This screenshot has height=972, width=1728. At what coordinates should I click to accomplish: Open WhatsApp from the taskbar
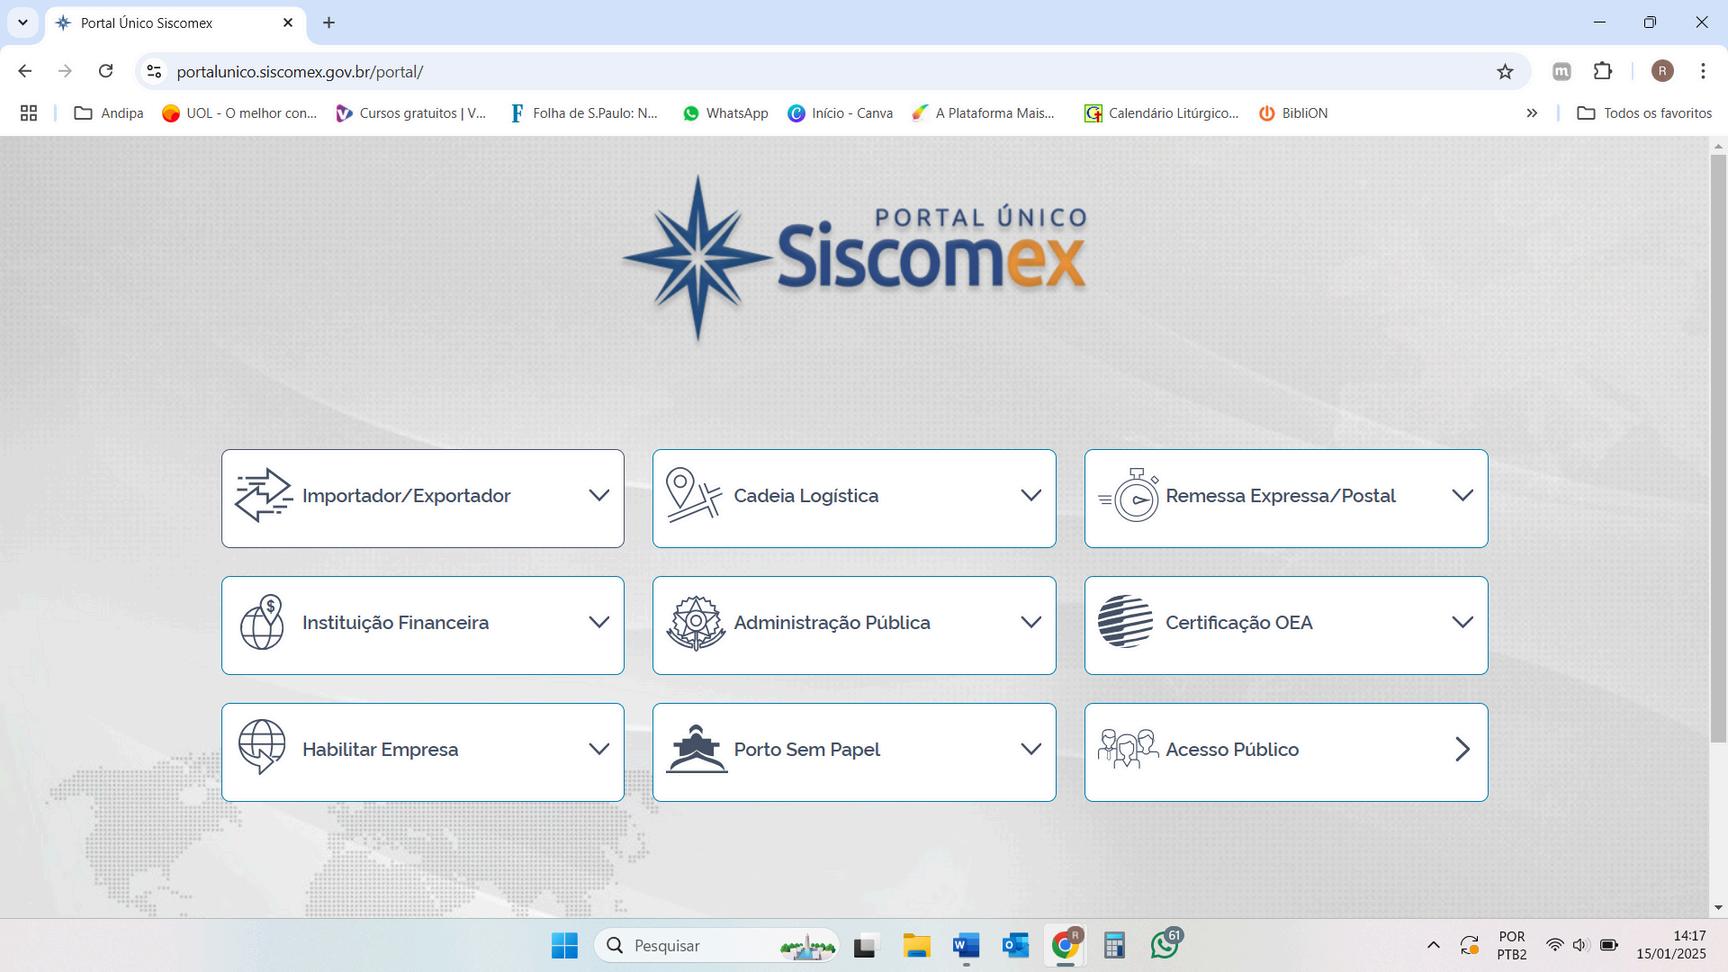pos(1166,944)
